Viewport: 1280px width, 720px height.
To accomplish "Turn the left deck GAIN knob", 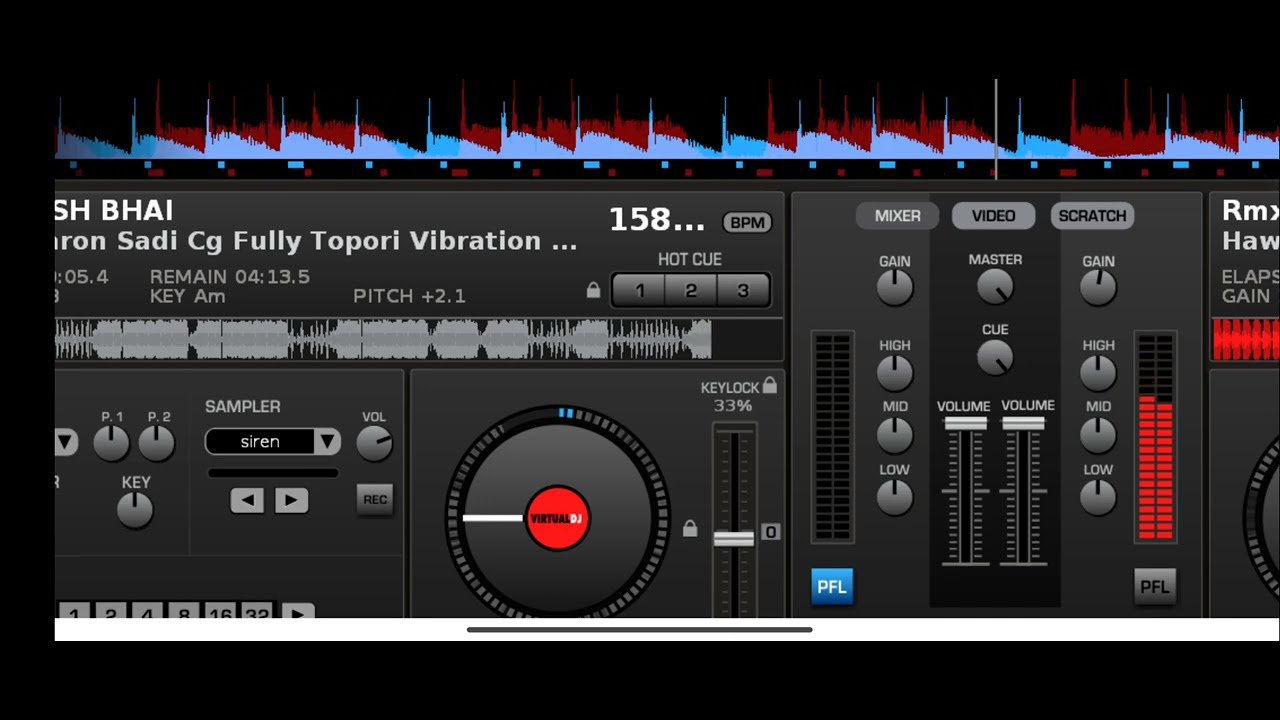I will coord(895,288).
